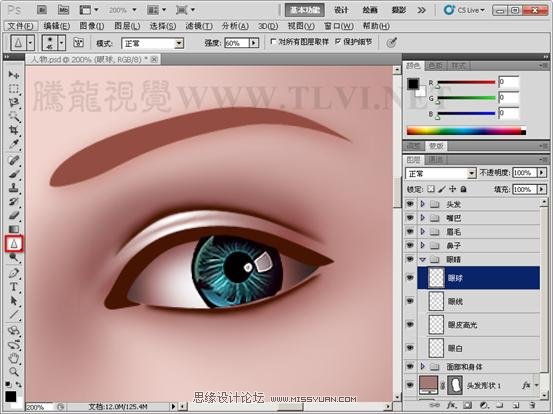Expand the 鼻子 layer group
553x414 pixels.
point(423,245)
